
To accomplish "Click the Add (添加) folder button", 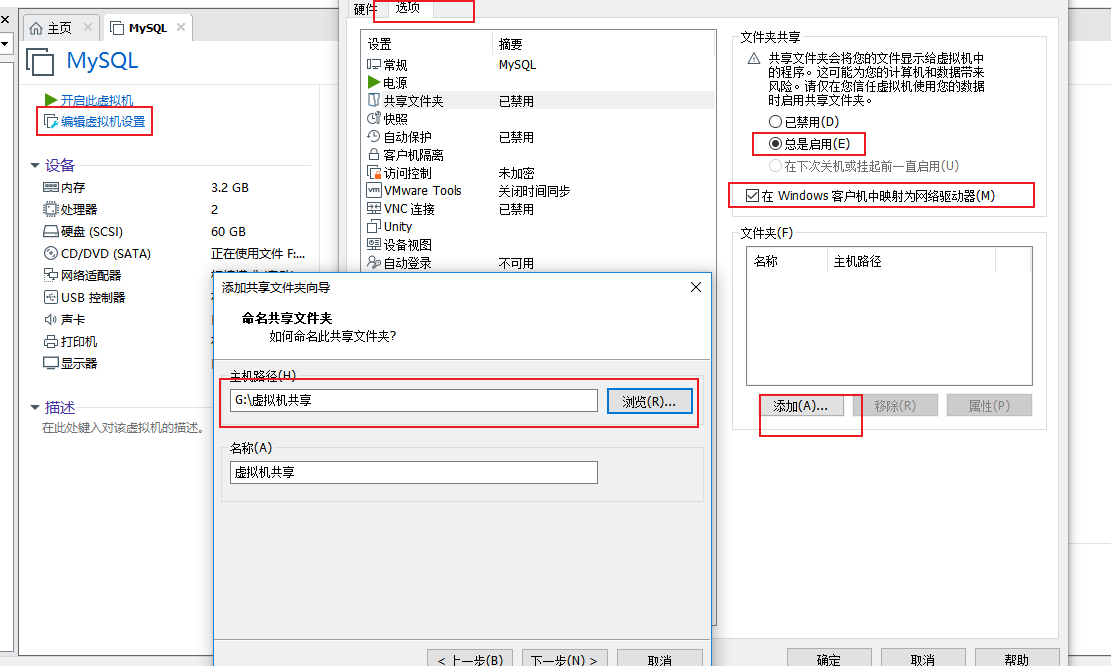I will (801, 405).
